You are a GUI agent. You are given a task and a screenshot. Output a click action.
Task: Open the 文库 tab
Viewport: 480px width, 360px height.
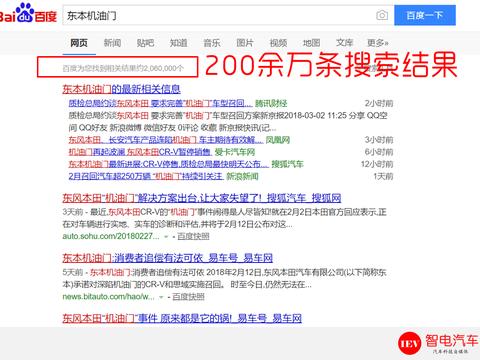(x=344, y=43)
